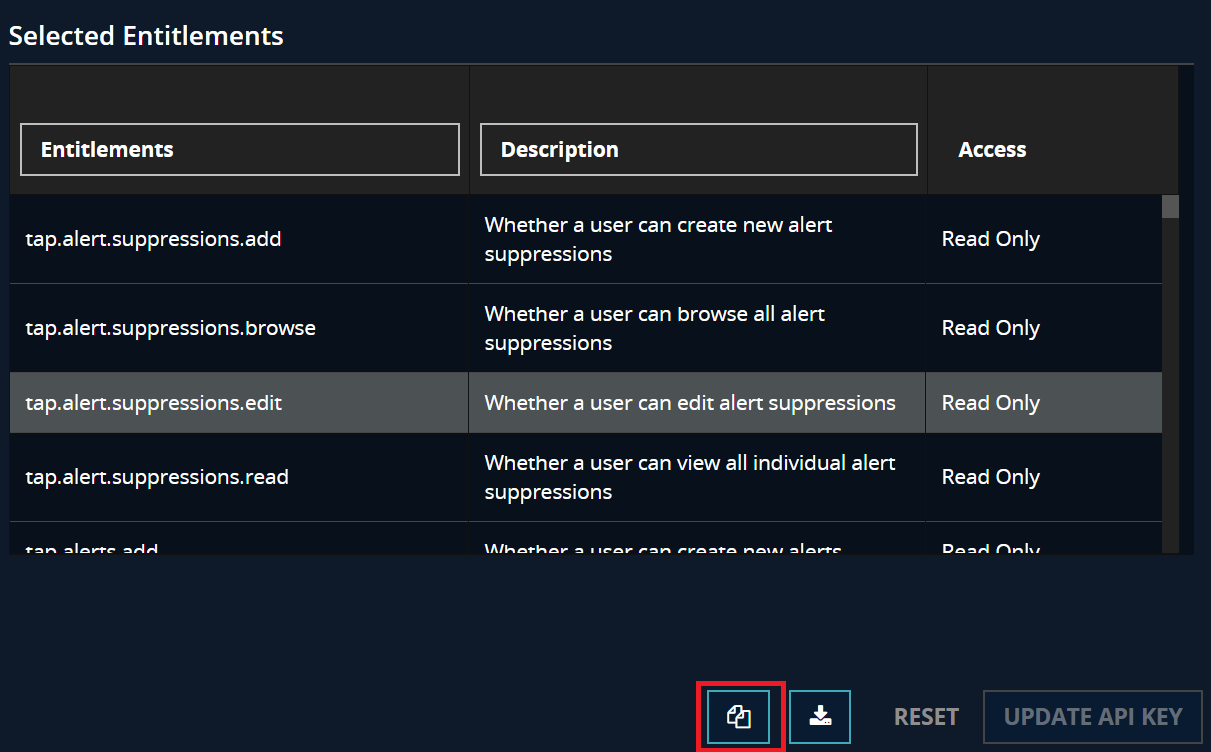Image resolution: width=1211 pixels, height=752 pixels.
Task: Select the tap.alert.suppressions.edit entitlement name
Action: pyautogui.click(x=153, y=403)
